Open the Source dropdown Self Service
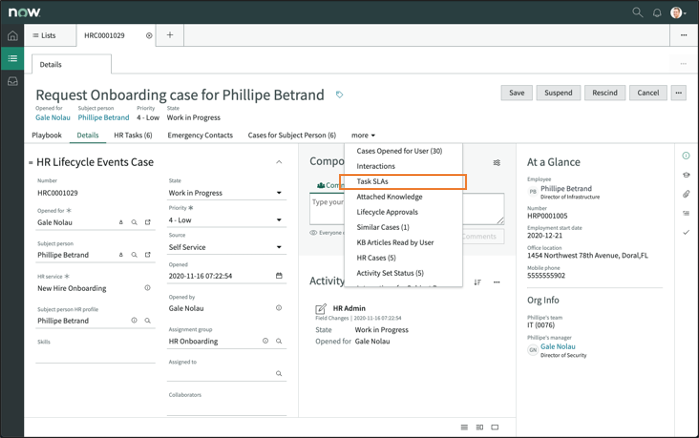Viewport: 699px width, 438px height. pyautogui.click(x=226, y=247)
